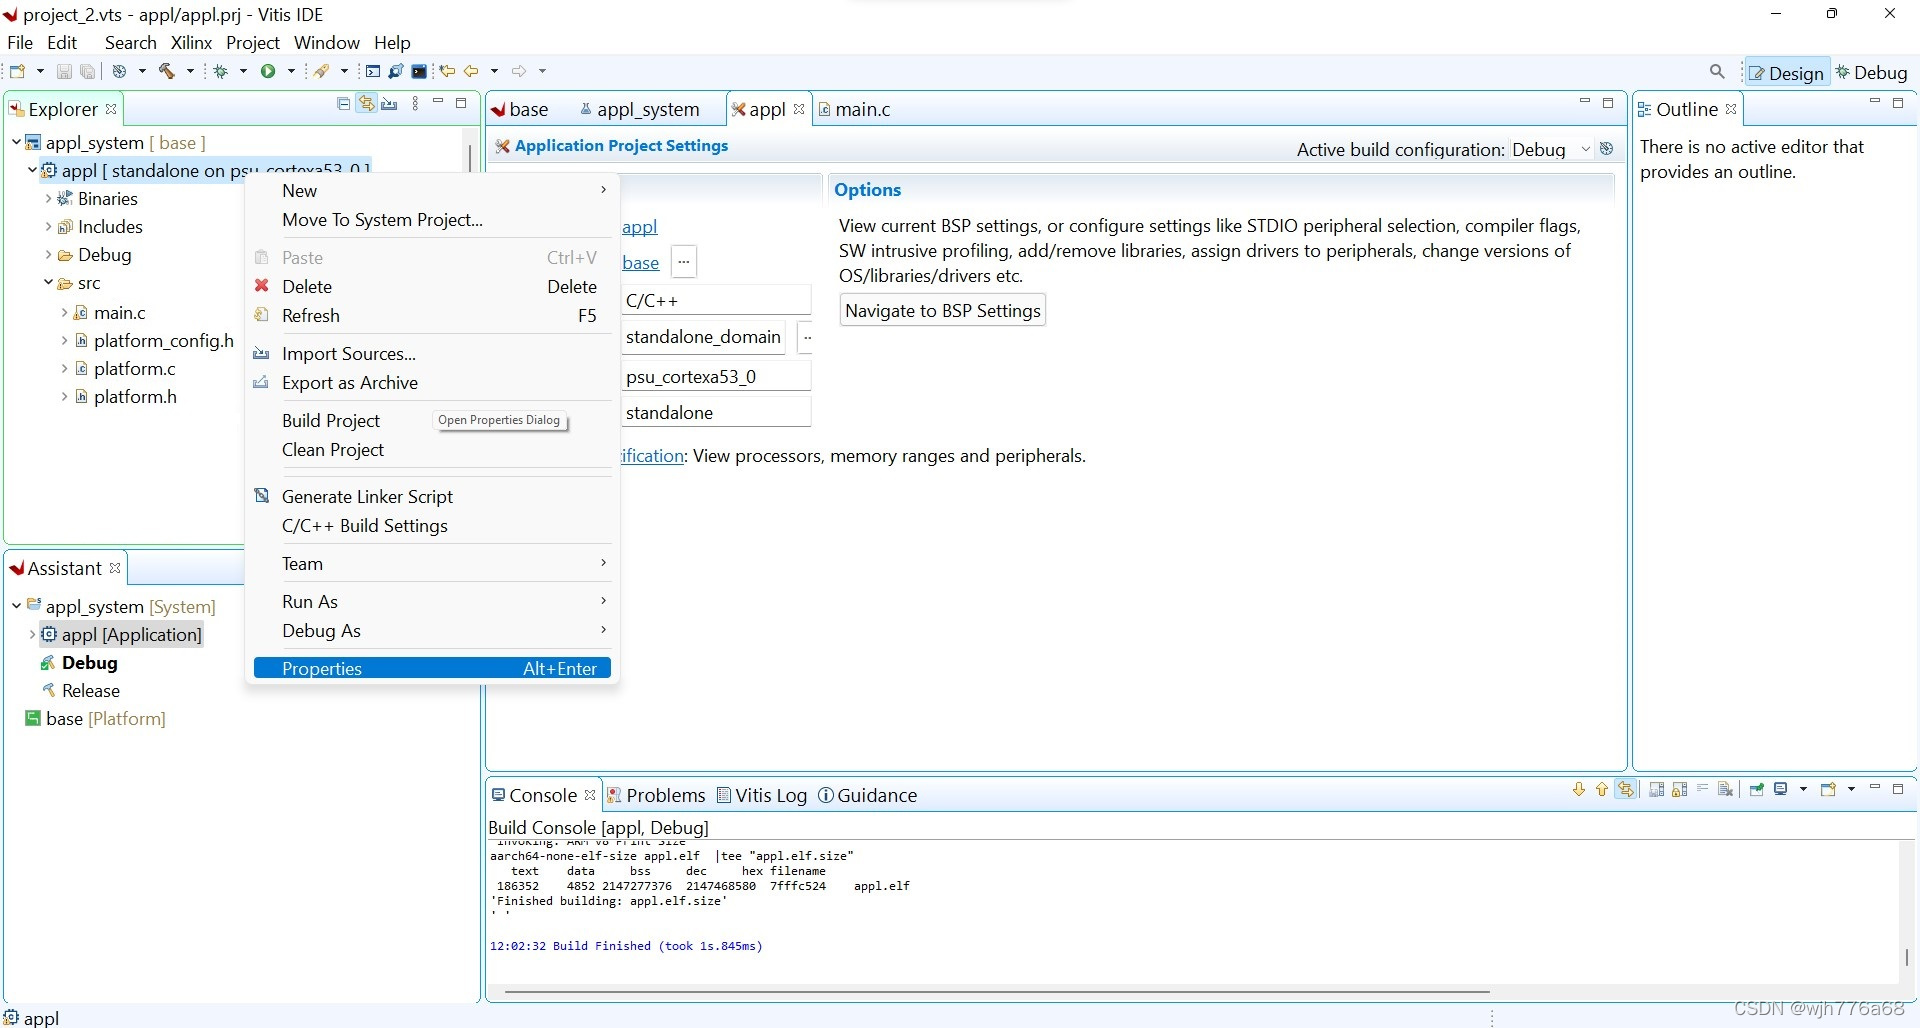
Task: Select platform_config.h in Explorer
Action: [164, 340]
